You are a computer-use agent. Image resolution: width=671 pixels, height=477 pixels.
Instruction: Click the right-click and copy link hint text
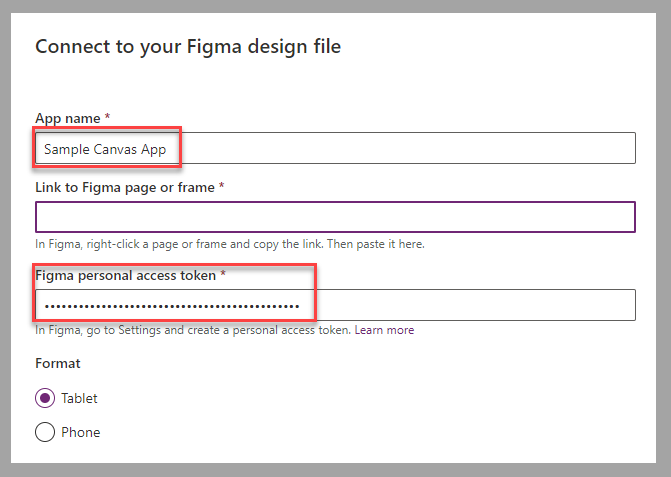(230, 244)
